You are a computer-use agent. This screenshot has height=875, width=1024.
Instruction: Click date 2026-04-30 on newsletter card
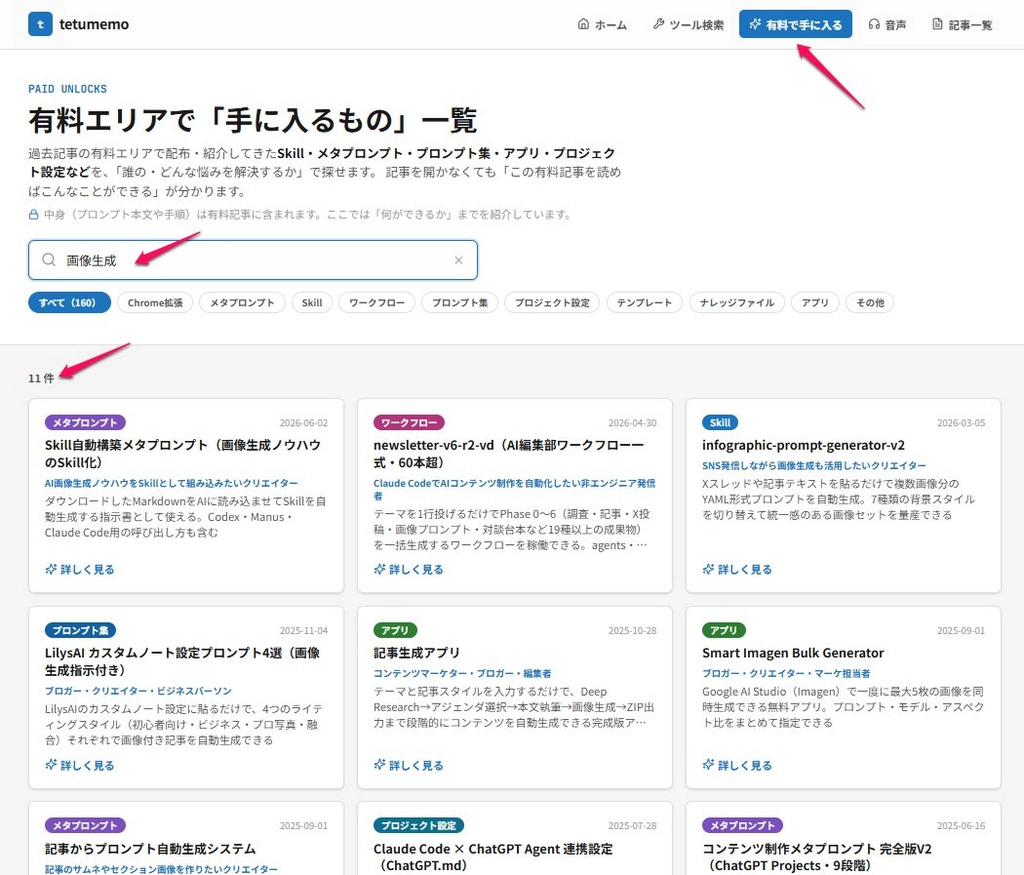click(632, 422)
